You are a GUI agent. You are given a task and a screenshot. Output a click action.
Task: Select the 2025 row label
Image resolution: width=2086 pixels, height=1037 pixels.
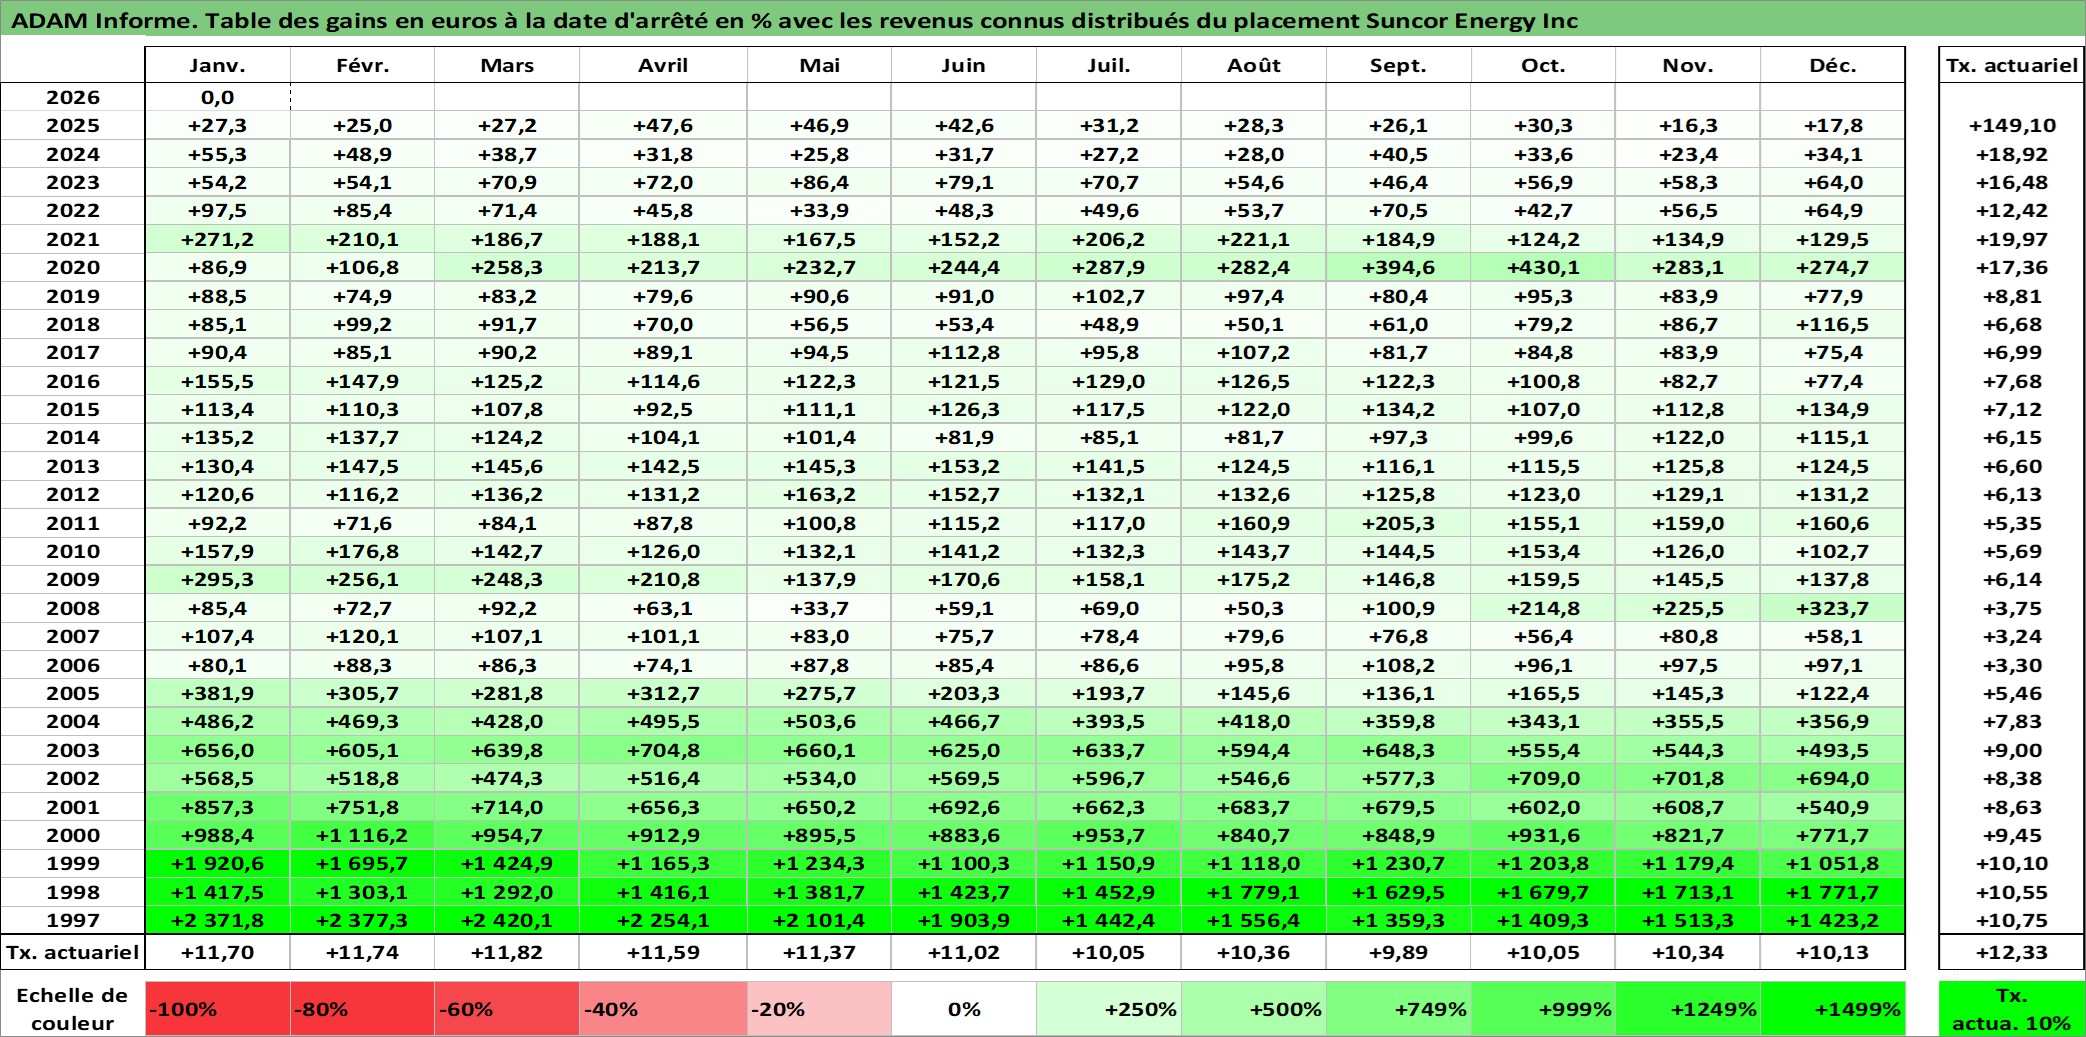coord(73,125)
